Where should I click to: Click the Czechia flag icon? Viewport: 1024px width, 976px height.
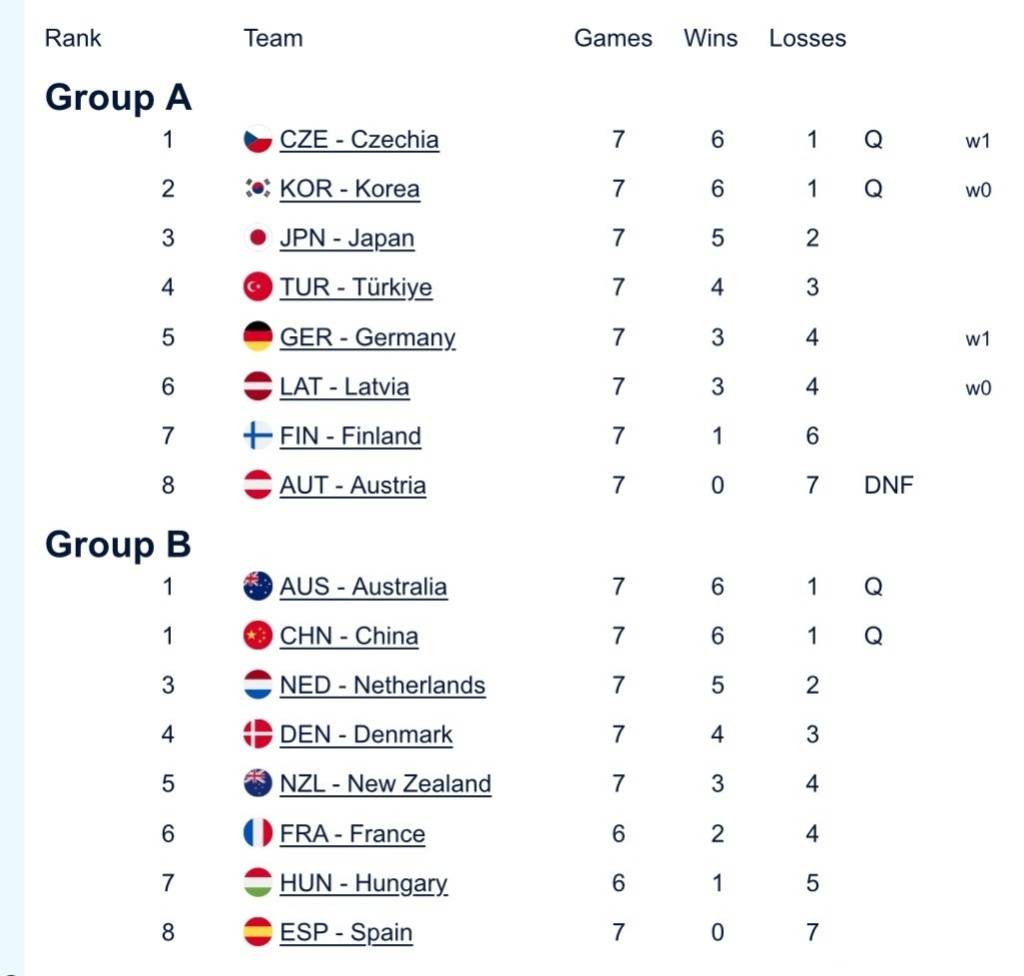tap(258, 139)
